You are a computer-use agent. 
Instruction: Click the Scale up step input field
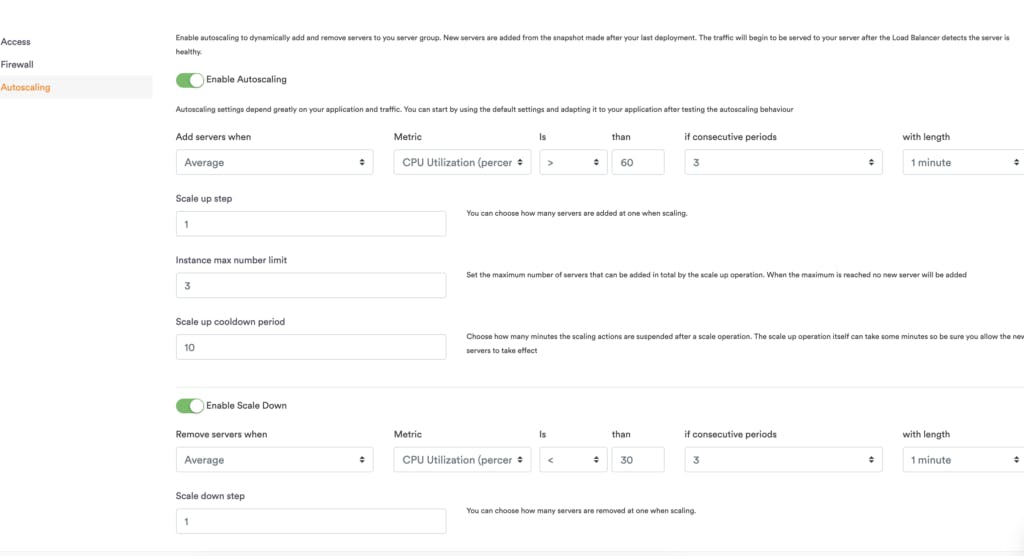point(311,224)
